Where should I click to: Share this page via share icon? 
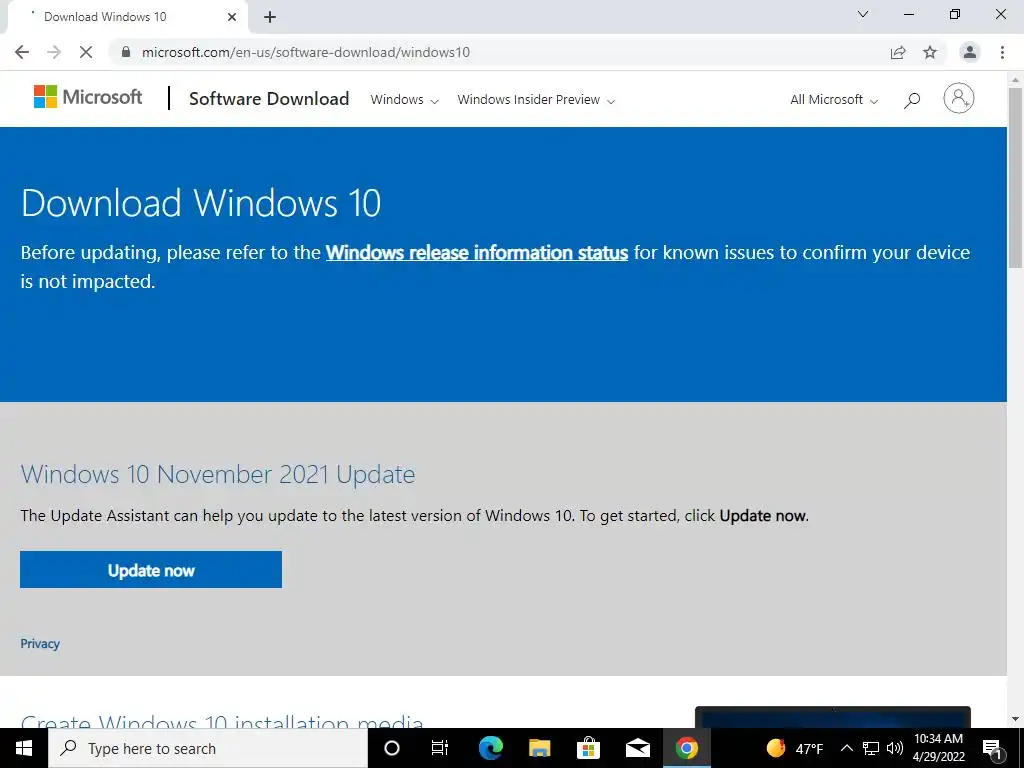pos(898,52)
